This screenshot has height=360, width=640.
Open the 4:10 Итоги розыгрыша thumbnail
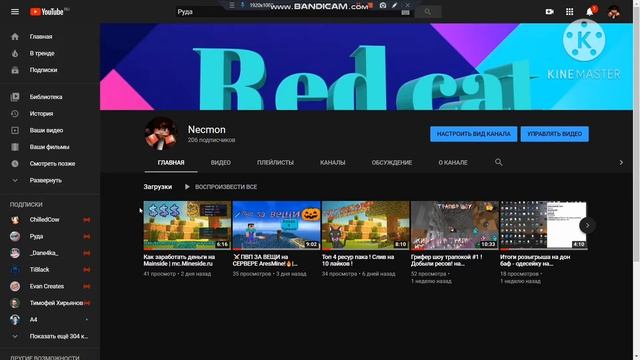[544, 225]
